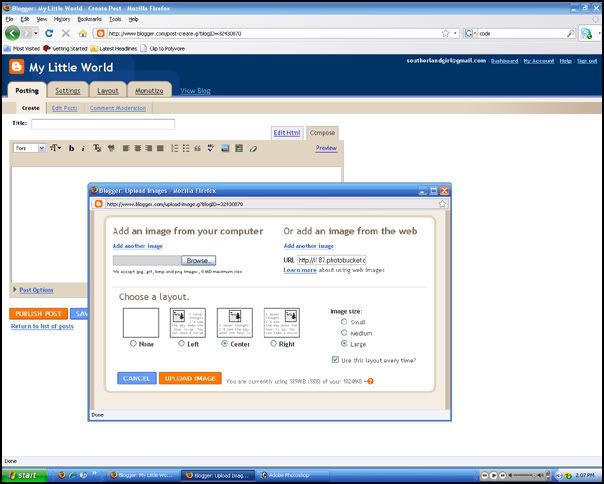
Task: Click the Upload Image button
Action: tap(190, 378)
